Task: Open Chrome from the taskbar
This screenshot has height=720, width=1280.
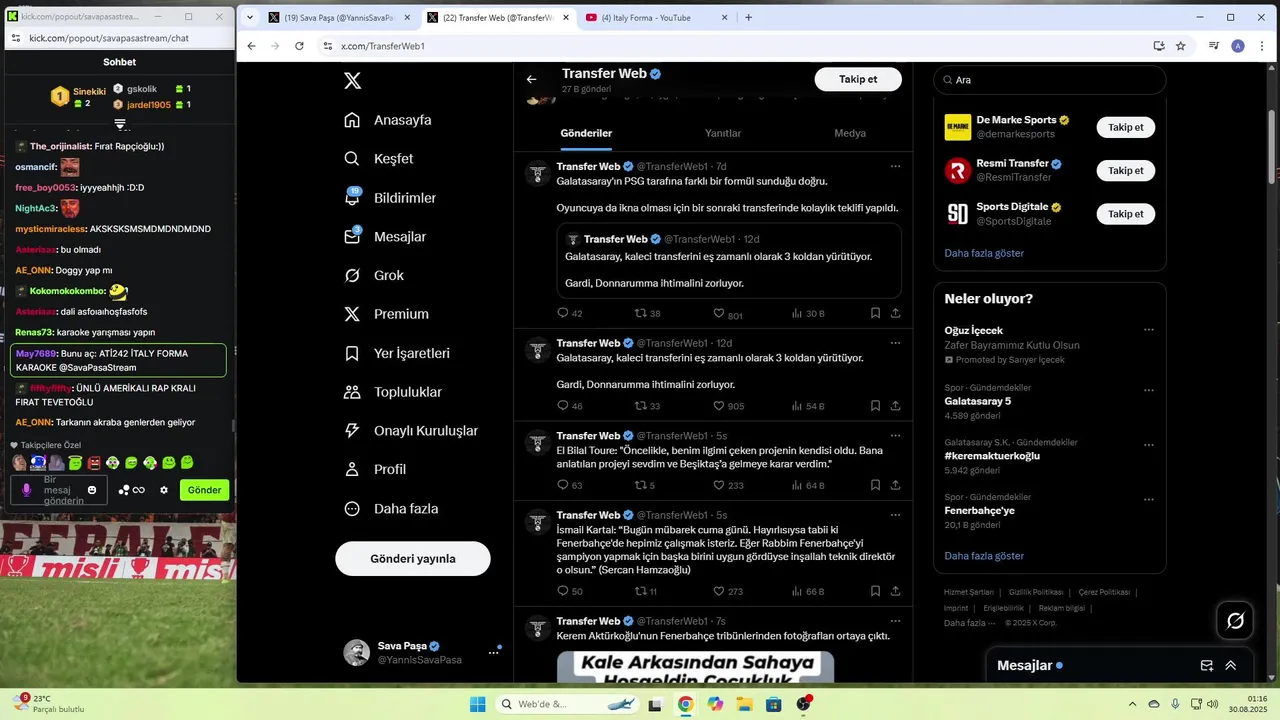Action: (x=685, y=704)
